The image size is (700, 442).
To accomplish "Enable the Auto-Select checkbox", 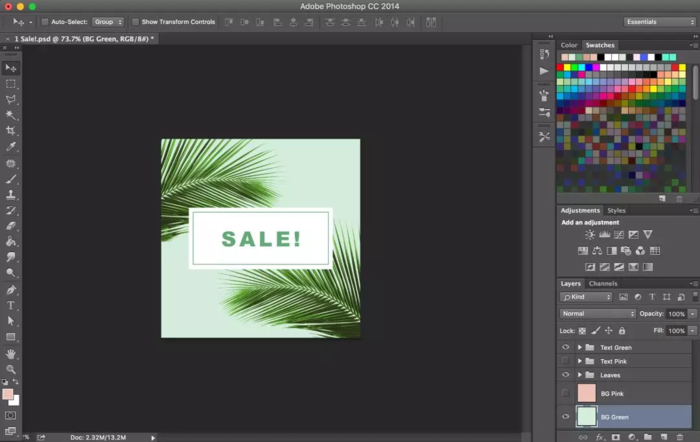I will click(x=46, y=21).
